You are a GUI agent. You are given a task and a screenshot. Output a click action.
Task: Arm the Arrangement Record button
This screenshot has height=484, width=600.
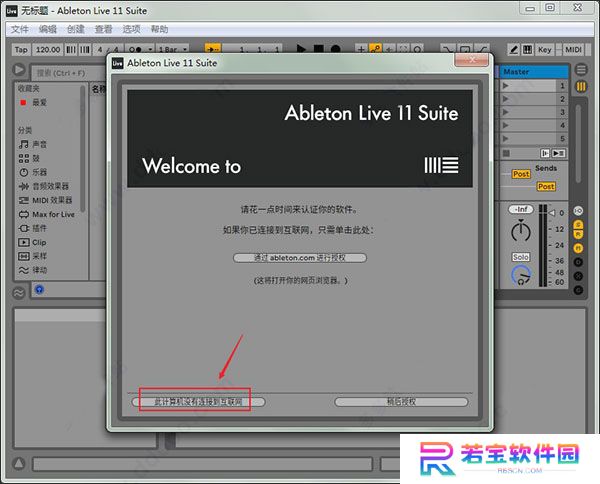336,49
